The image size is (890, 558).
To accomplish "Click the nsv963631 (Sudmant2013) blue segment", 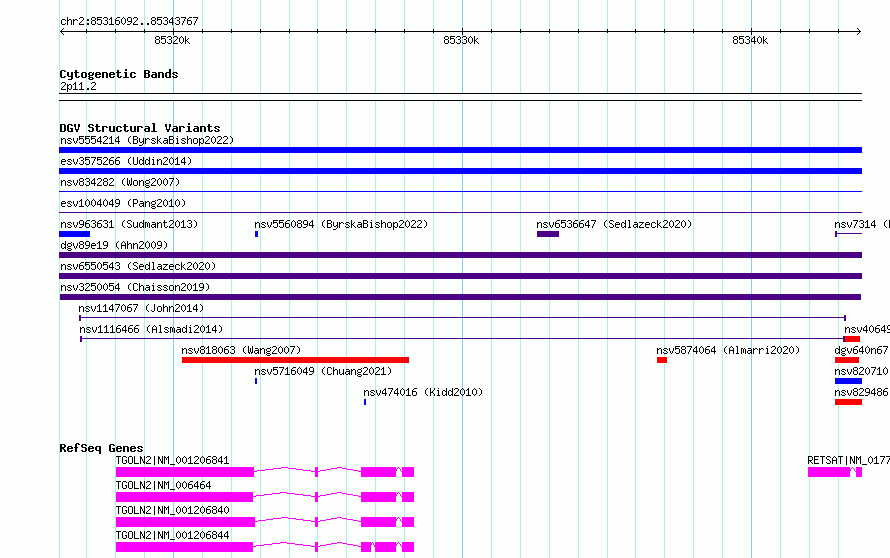I will click(x=74, y=234).
